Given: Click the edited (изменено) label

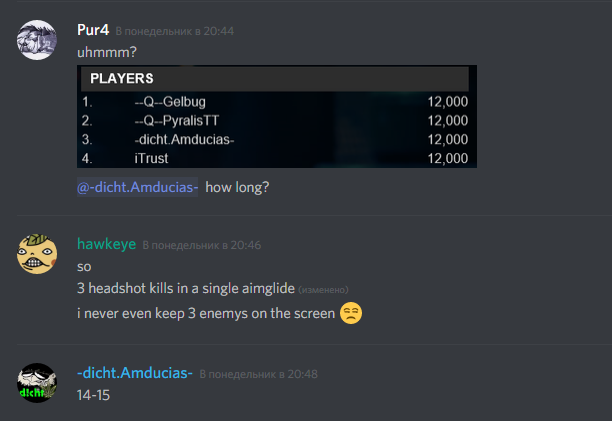Looking at the screenshot, I should coord(323,290).
